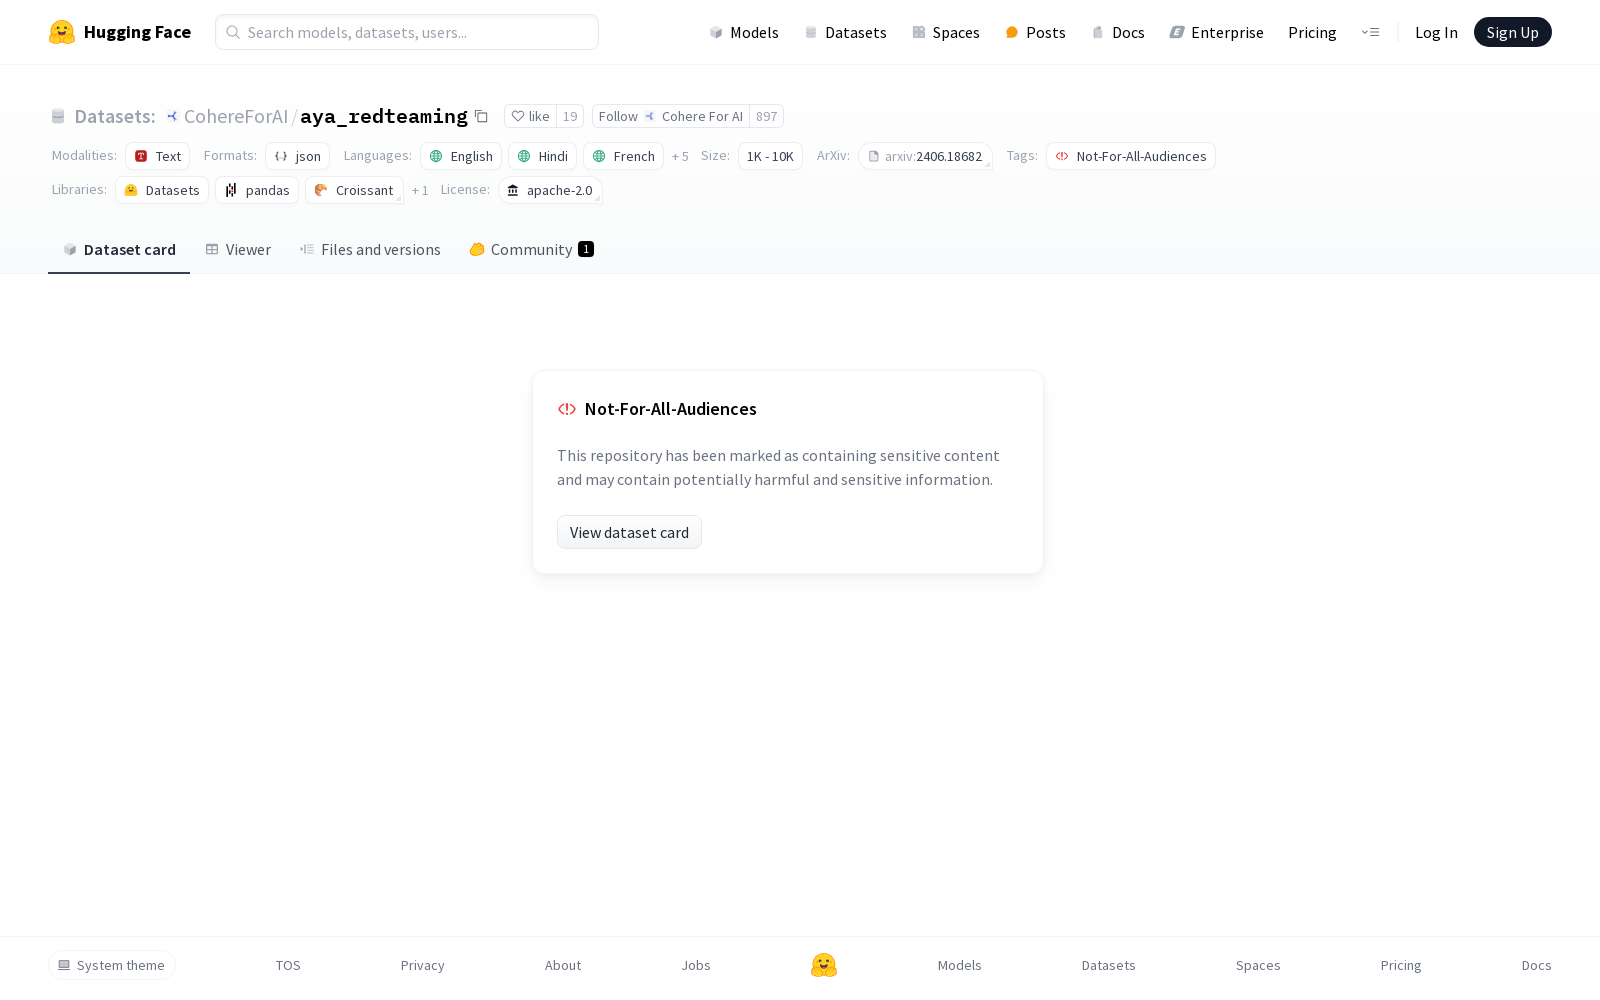Viewport: 1600px width, 1000px height.
Task: Switch to the Viewer tab
Action: pos(238,250)
